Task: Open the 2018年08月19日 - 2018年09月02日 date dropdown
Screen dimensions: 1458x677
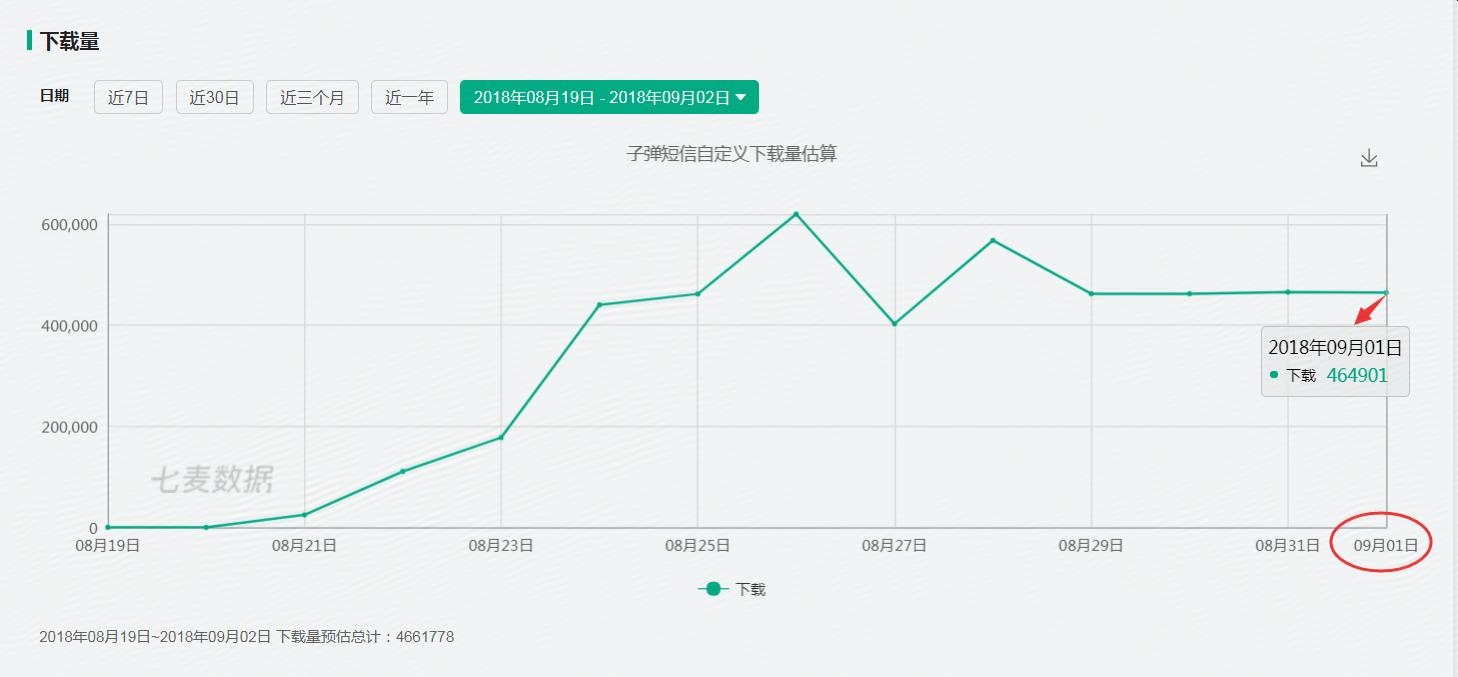Action: pos(607,97)
